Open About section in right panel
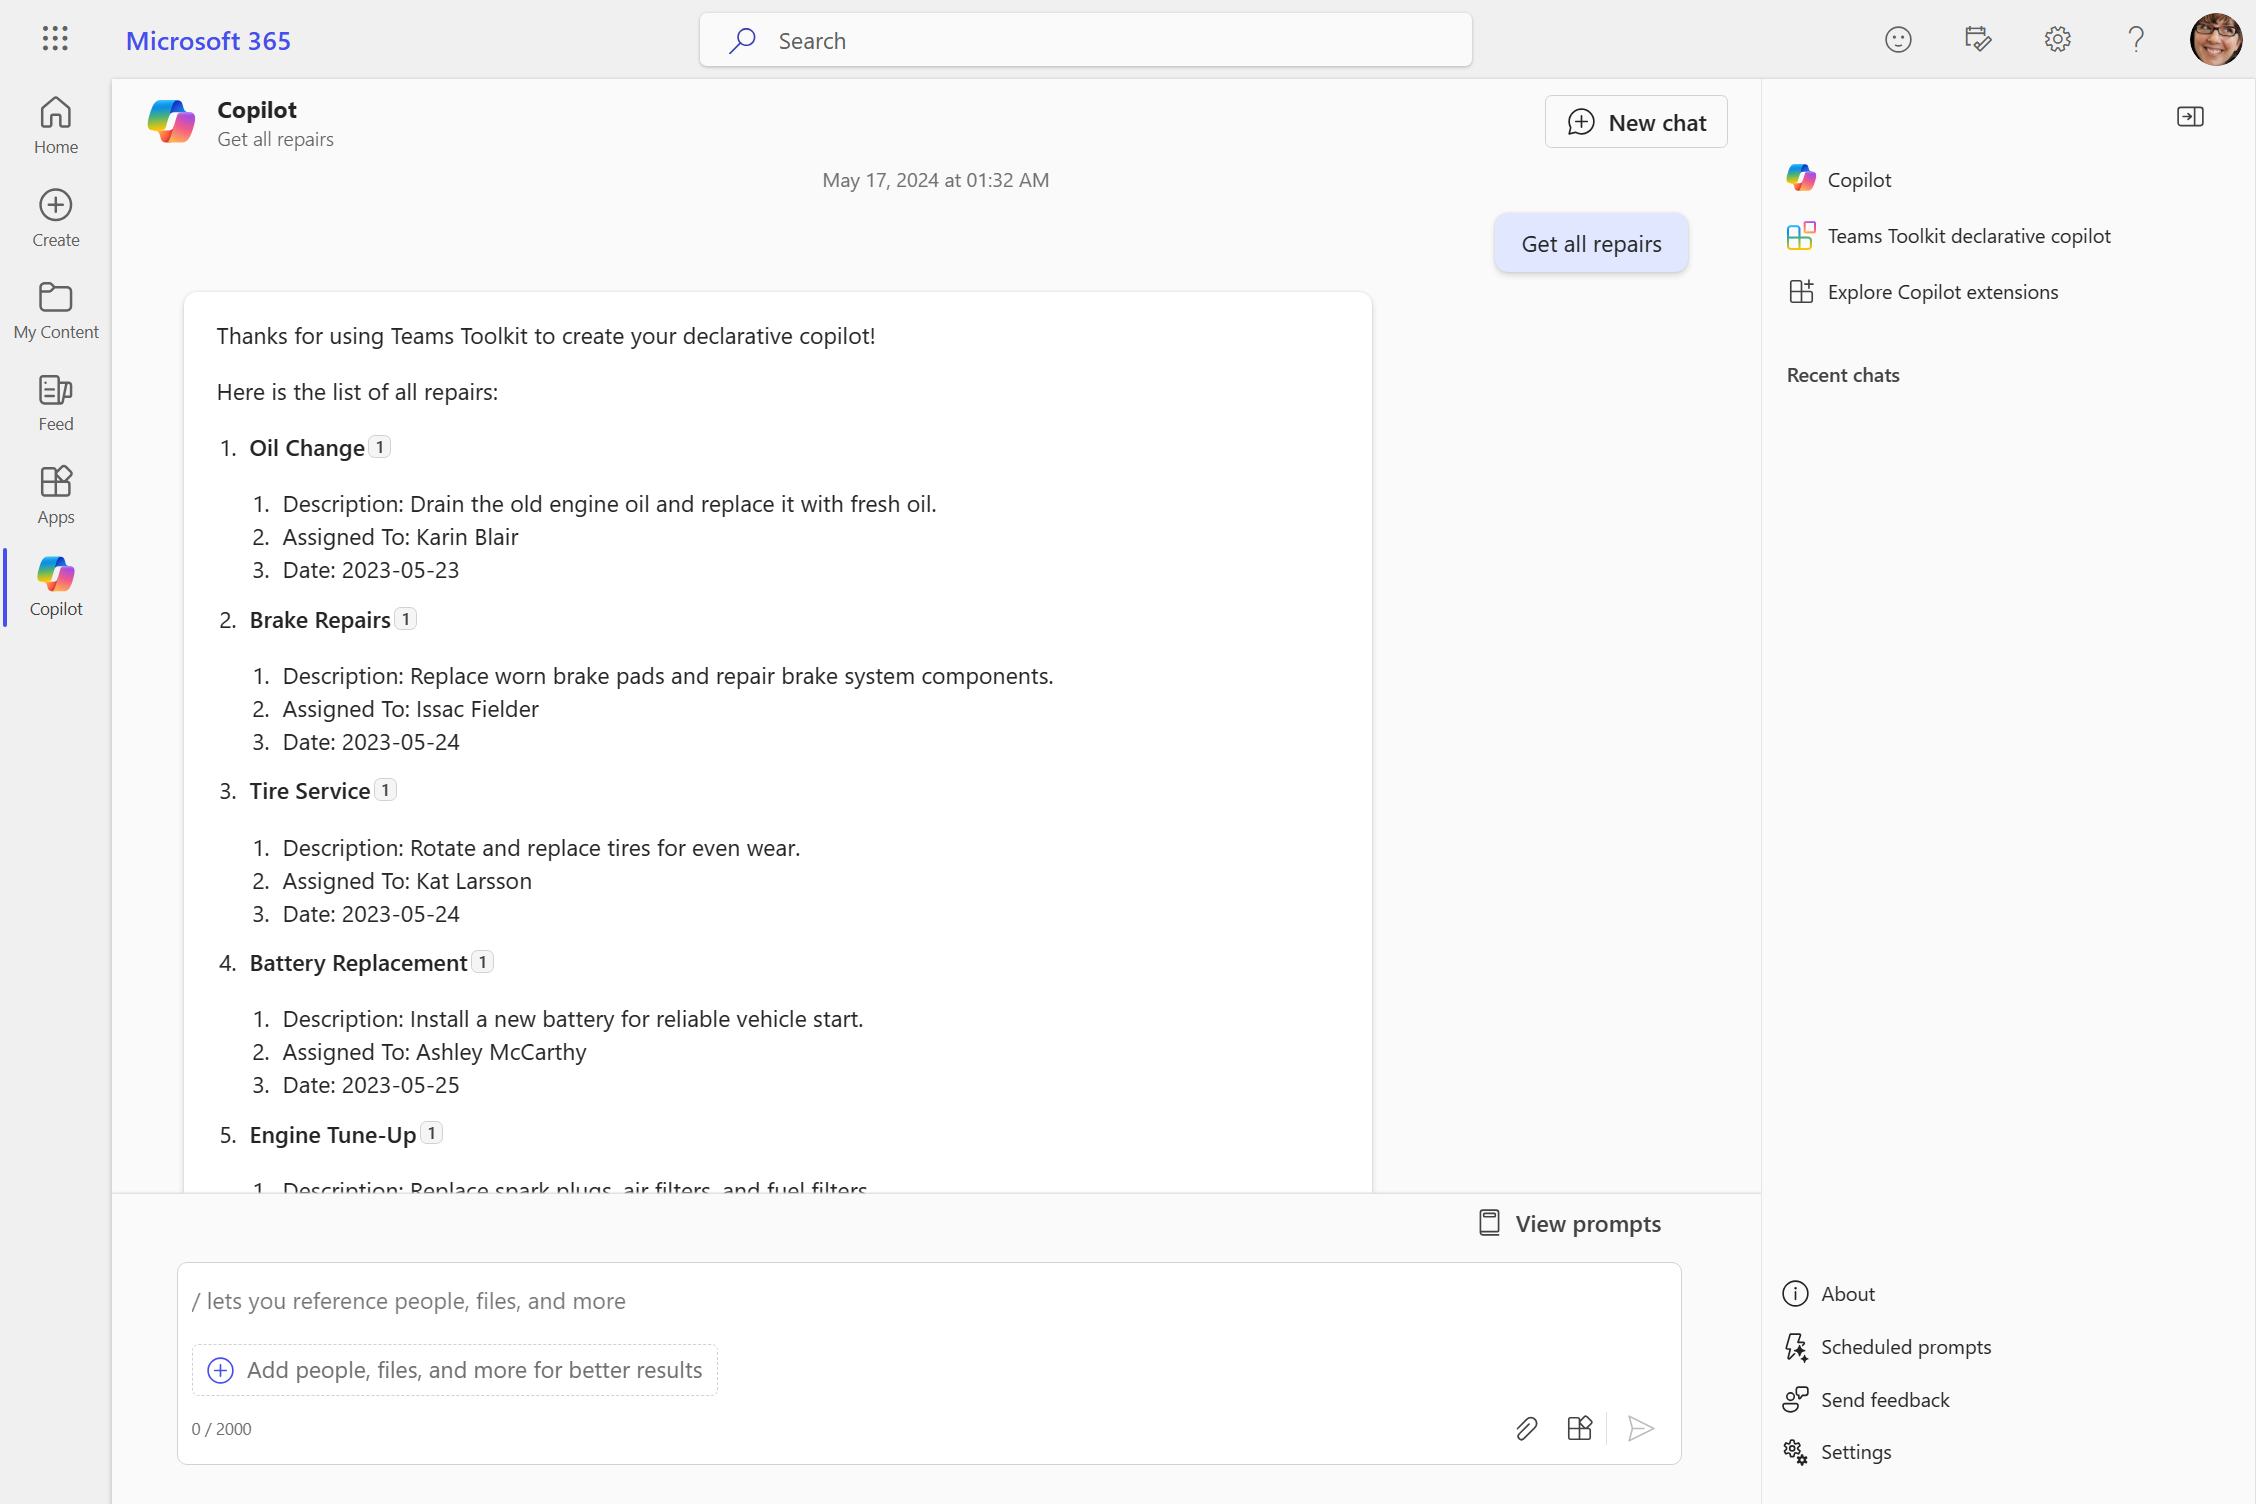 tap(1848, 1292)
